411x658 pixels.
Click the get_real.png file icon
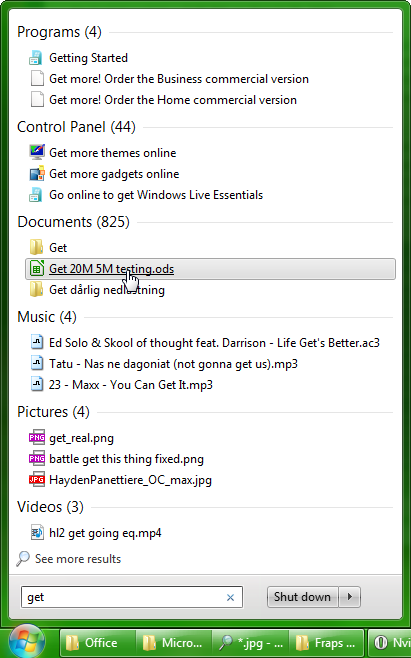(37, 438)
